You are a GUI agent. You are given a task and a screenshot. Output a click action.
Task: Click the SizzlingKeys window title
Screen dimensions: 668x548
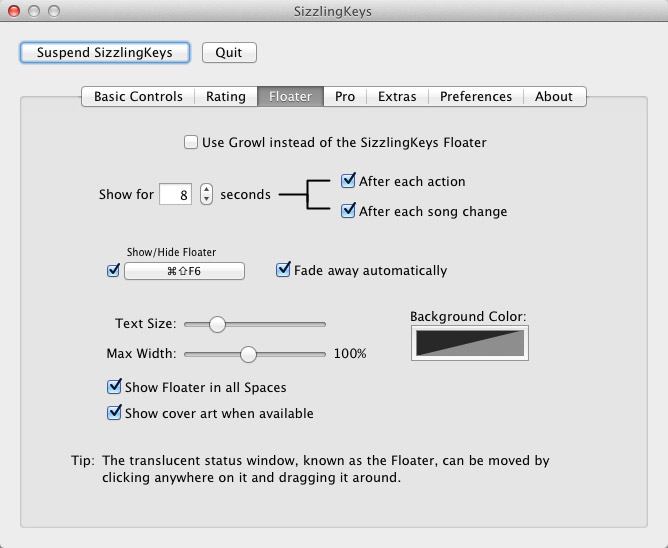click(x=333, y=12)
